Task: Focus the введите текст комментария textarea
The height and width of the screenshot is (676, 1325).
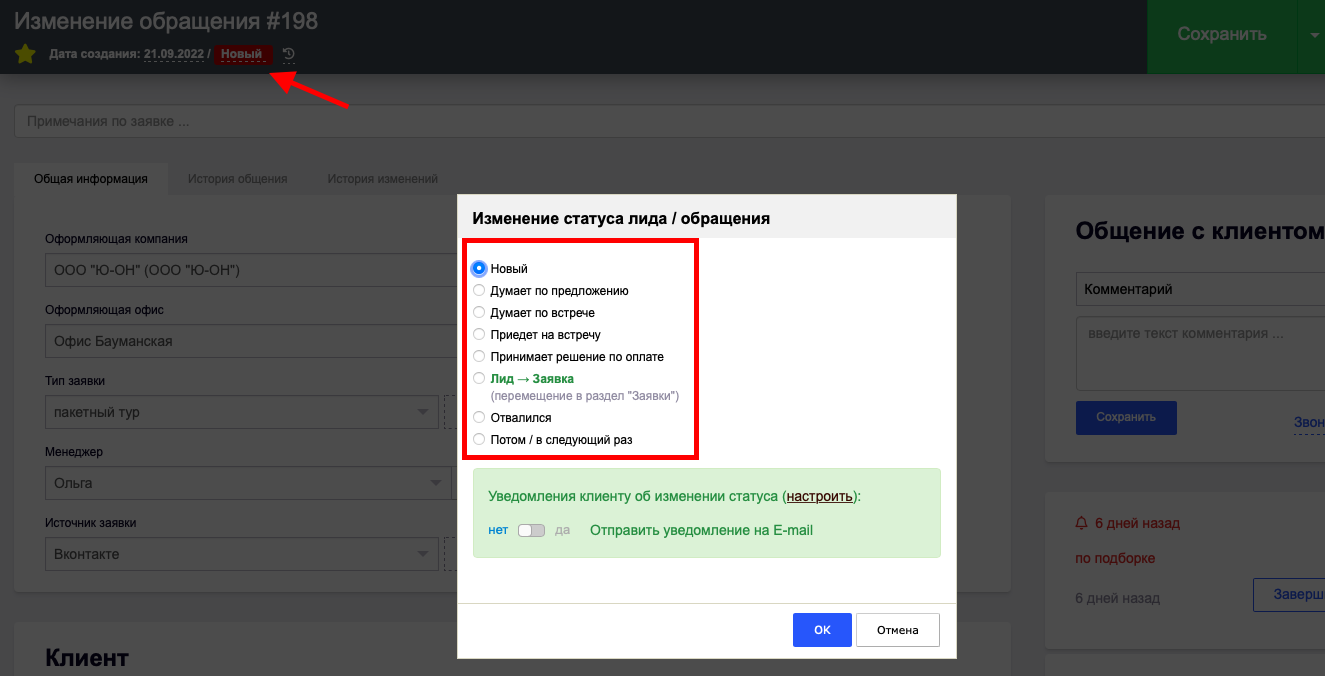Action: click(x=1200, y=353)
